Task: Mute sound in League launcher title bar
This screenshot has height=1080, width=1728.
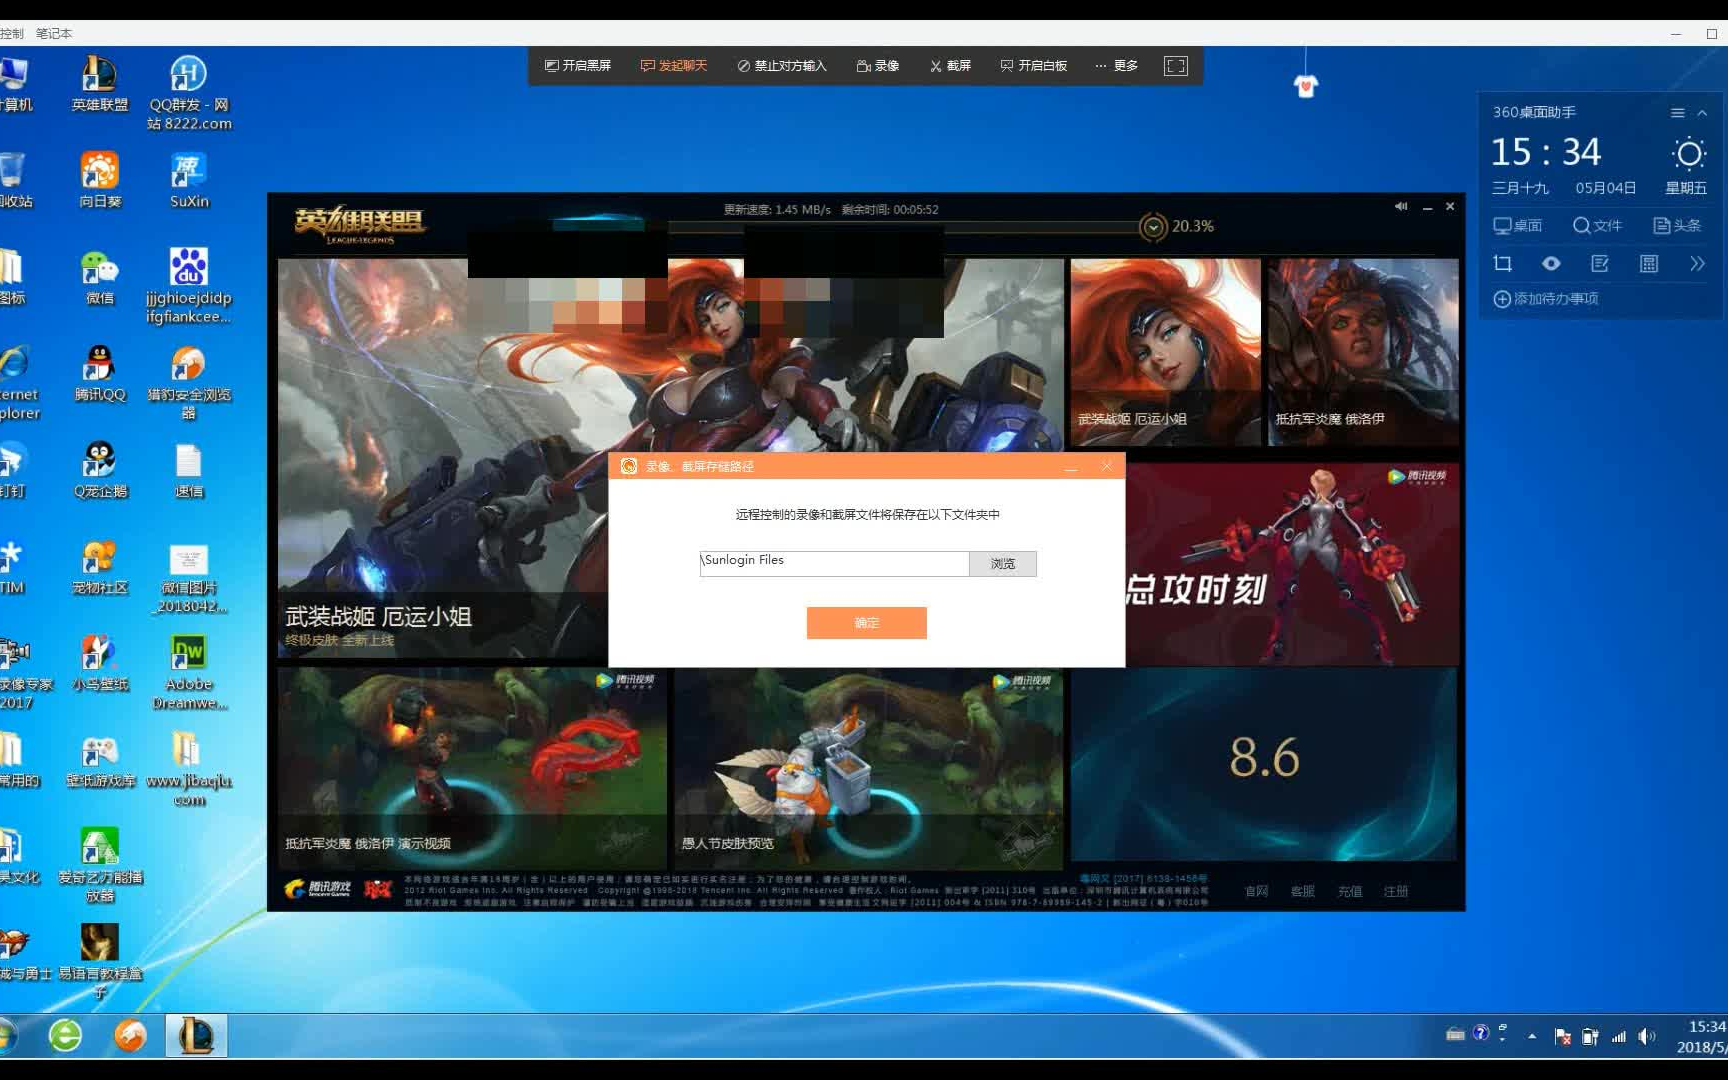Action: click(1401, 207)
